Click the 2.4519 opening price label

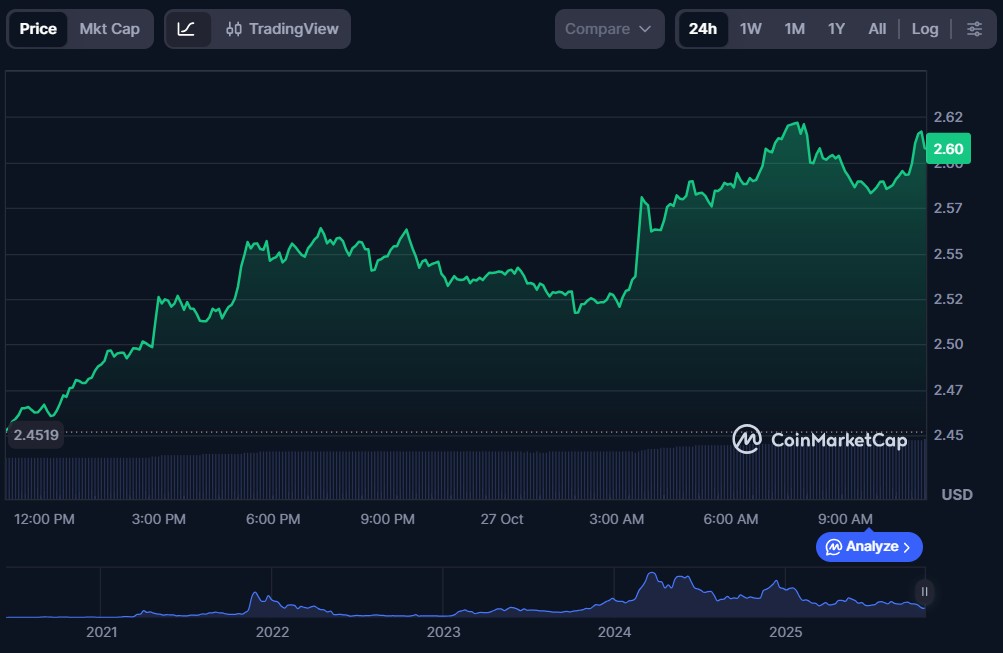coord(36,435)
